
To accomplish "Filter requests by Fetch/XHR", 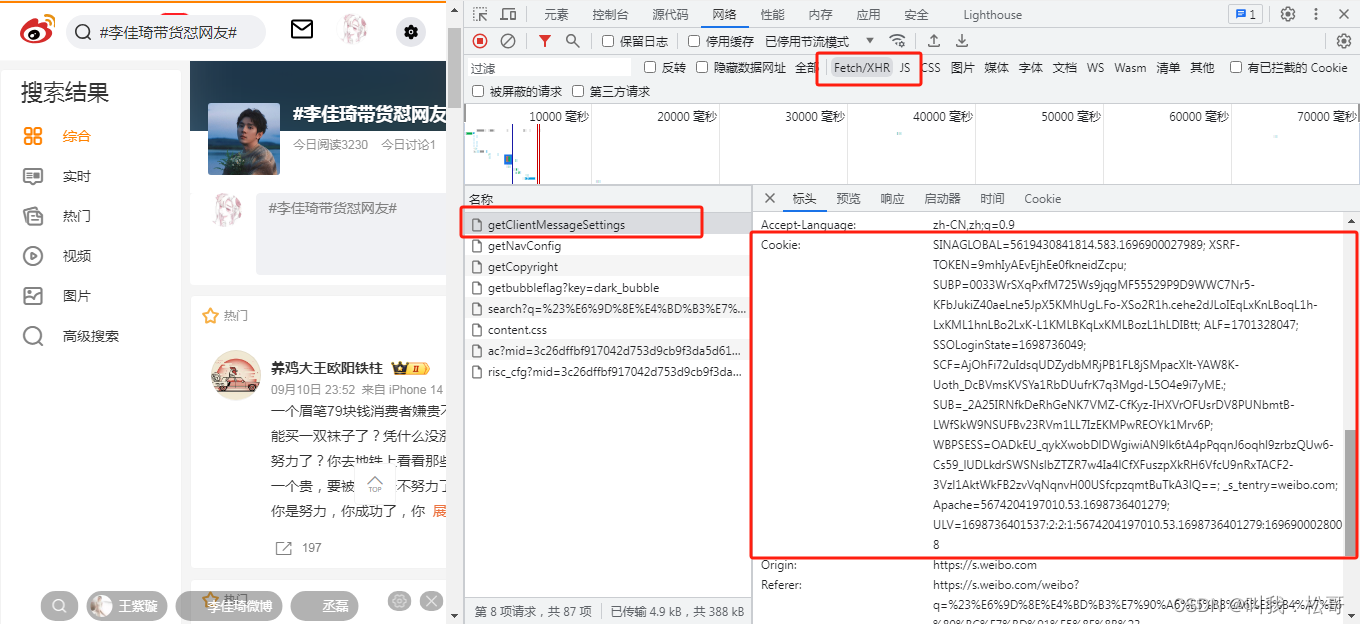I will point(861,68).
